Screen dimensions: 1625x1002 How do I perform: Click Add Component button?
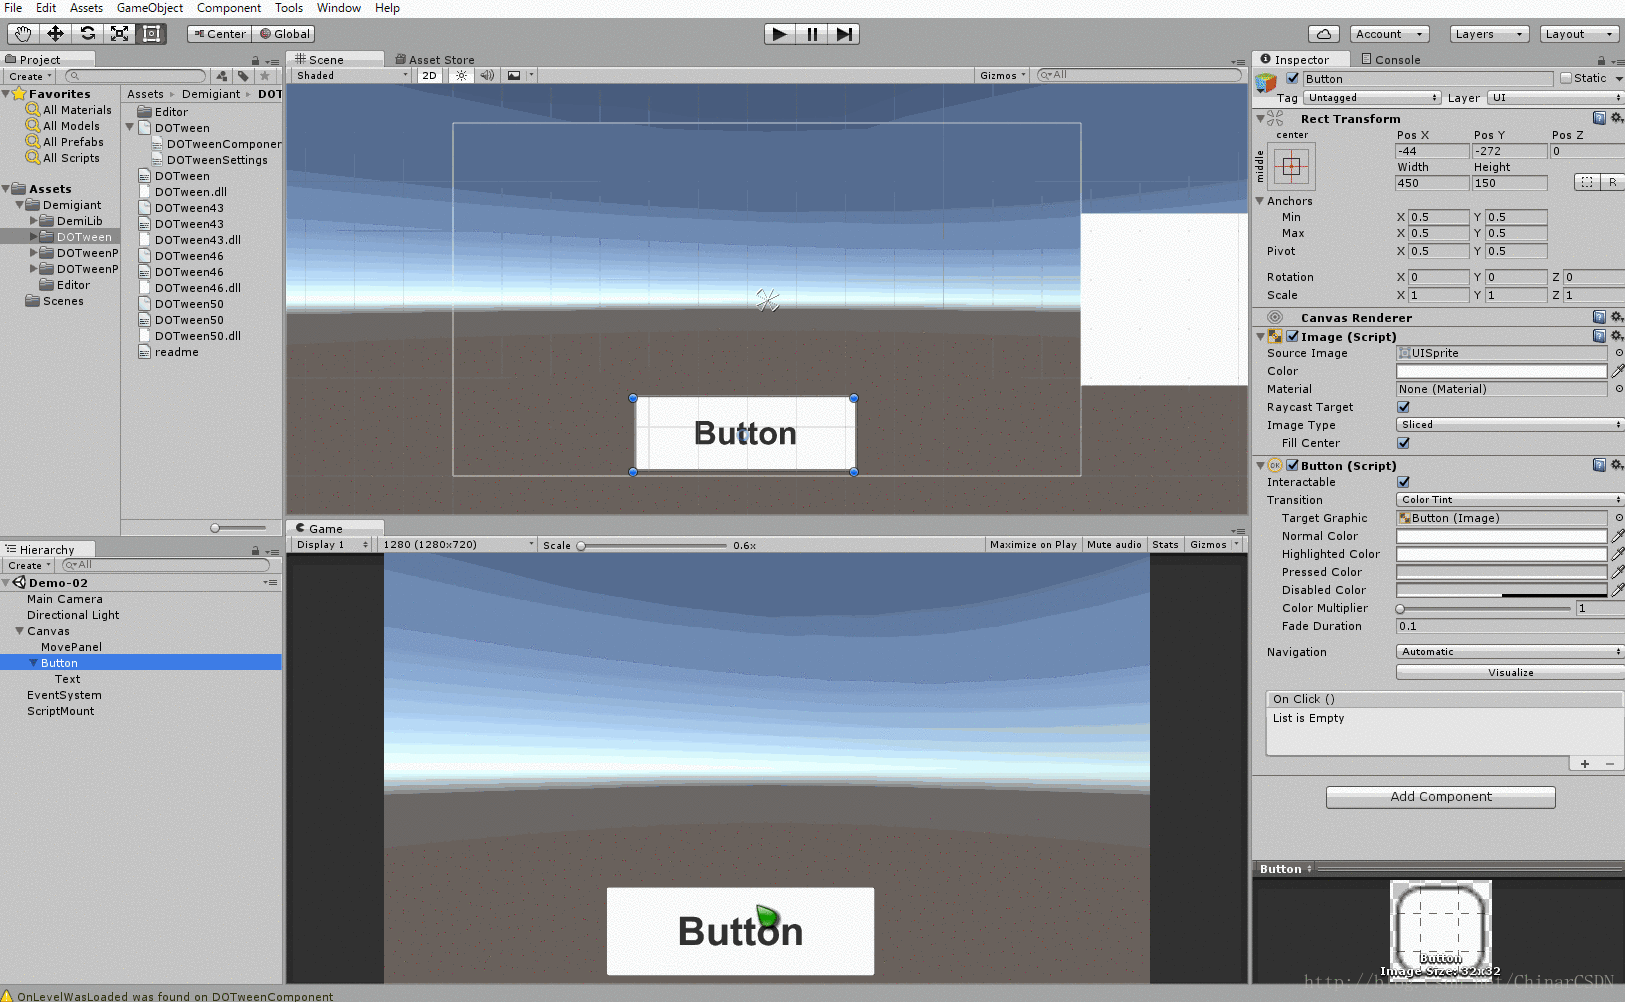[1441, 797]
